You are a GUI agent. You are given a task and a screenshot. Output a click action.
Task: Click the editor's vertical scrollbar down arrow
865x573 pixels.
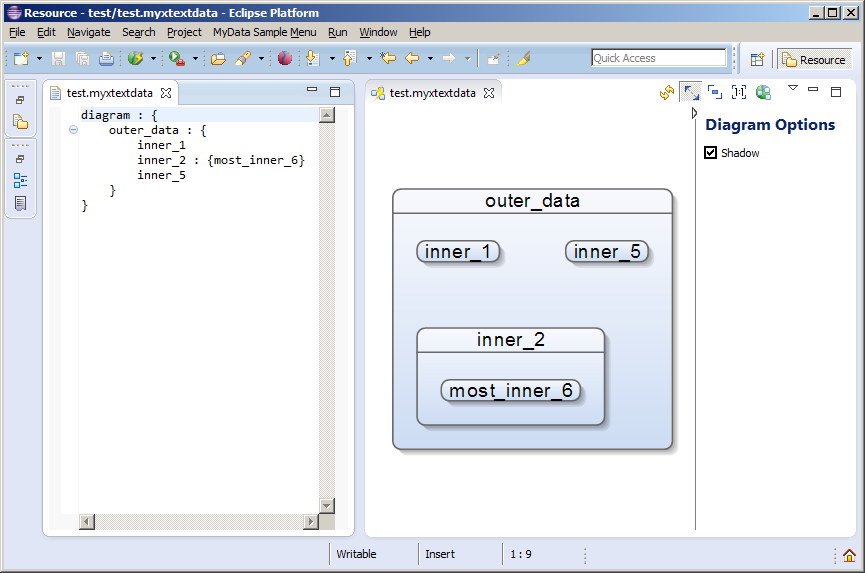tap(326, 505)
